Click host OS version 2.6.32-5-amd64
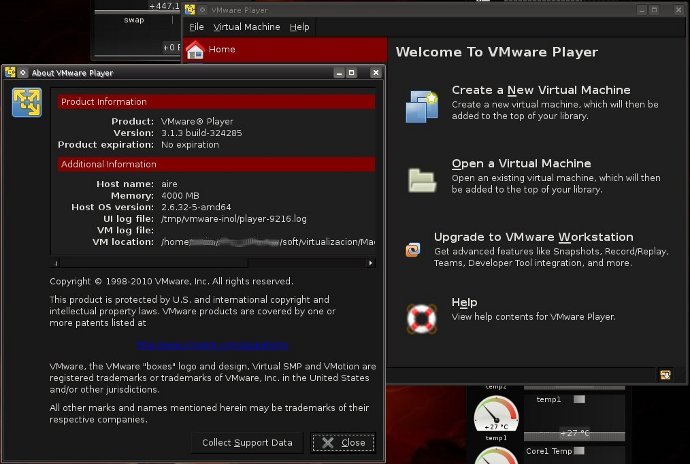The height and width of the screenshot is (464, 690). pos(196,207)
